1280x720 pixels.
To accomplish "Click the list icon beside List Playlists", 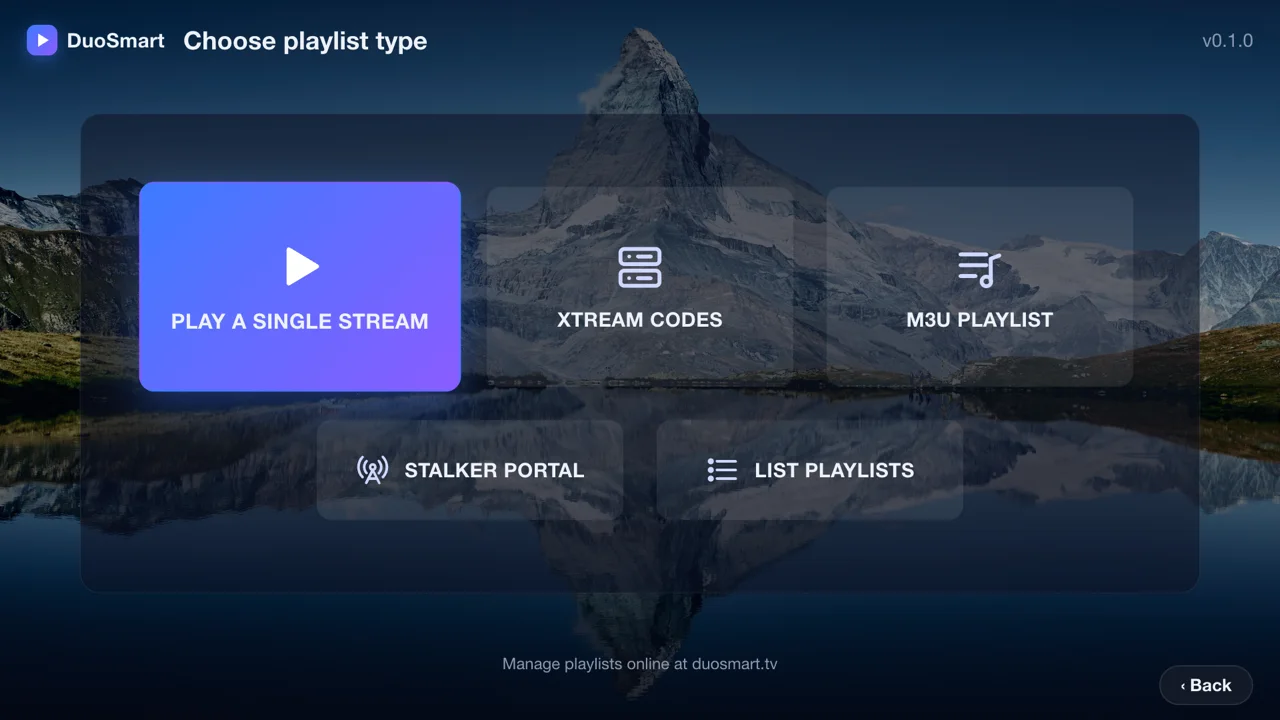I will pyautogui.click(x=722, y=470).
